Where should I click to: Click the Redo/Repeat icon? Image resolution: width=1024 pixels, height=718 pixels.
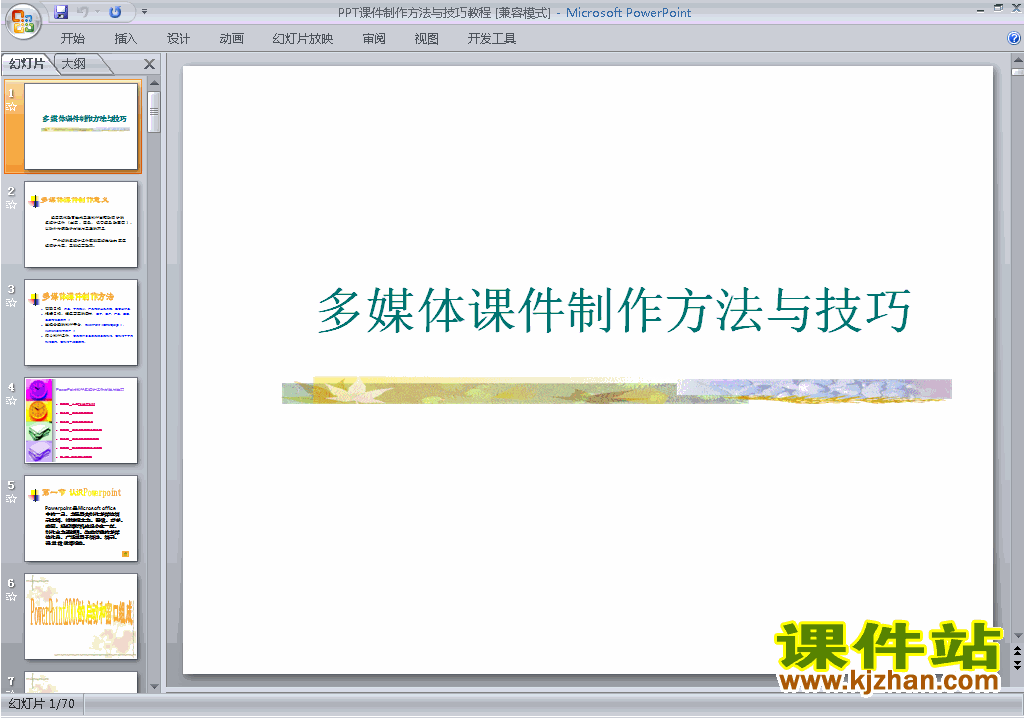[115, 12]
